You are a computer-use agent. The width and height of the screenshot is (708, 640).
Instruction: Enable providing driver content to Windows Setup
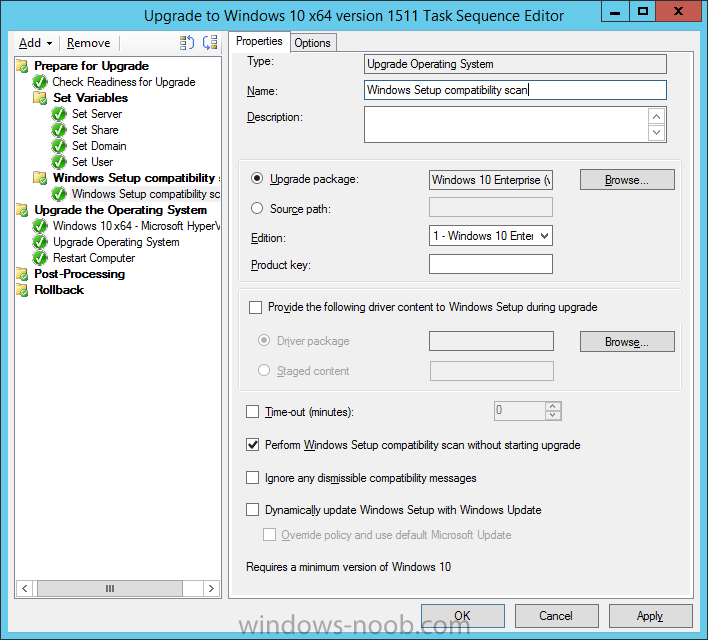(x=256, y=308)
